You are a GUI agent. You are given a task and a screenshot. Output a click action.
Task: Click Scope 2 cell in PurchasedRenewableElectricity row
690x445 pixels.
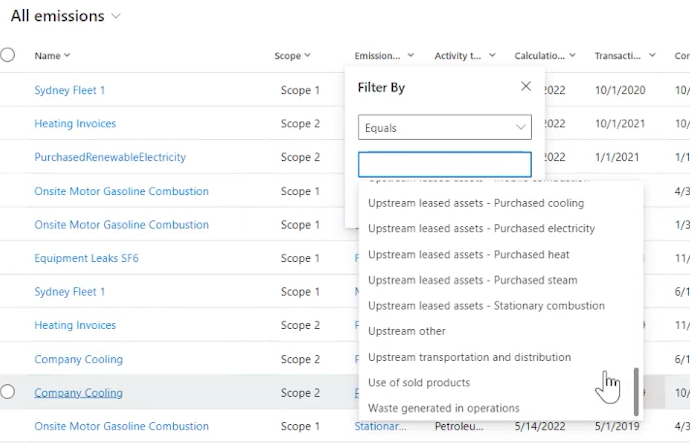coord(300,157)
